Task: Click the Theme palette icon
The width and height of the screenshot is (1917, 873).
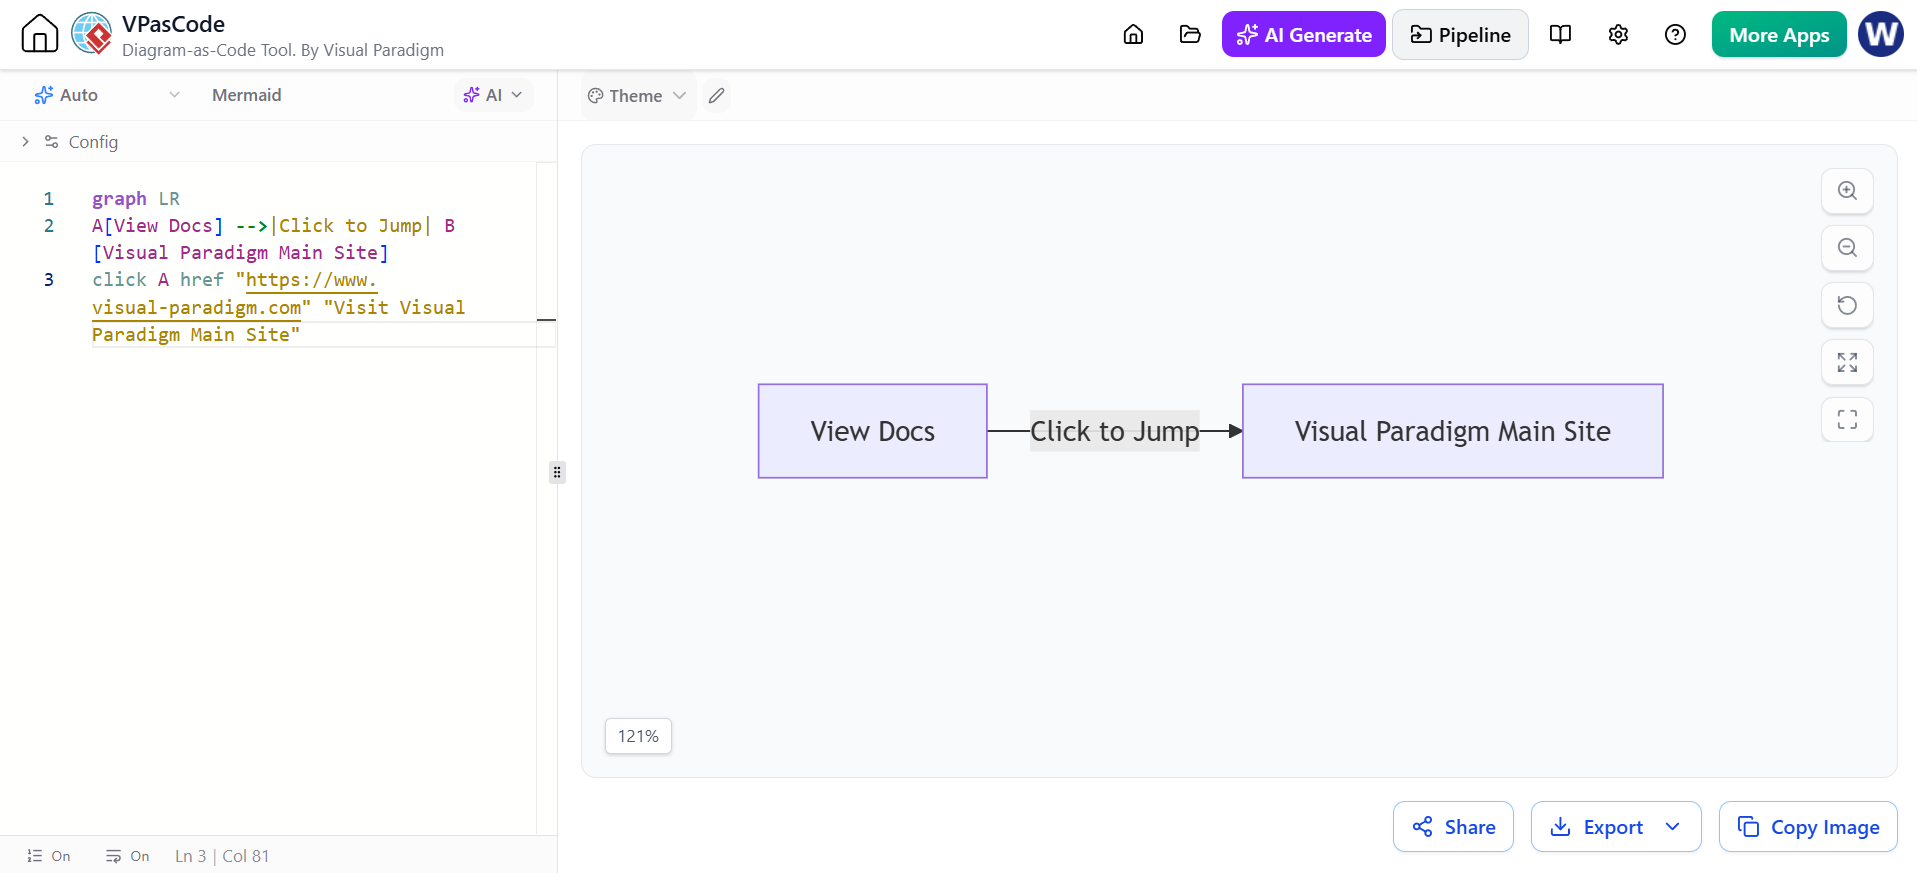Action: 596,96
